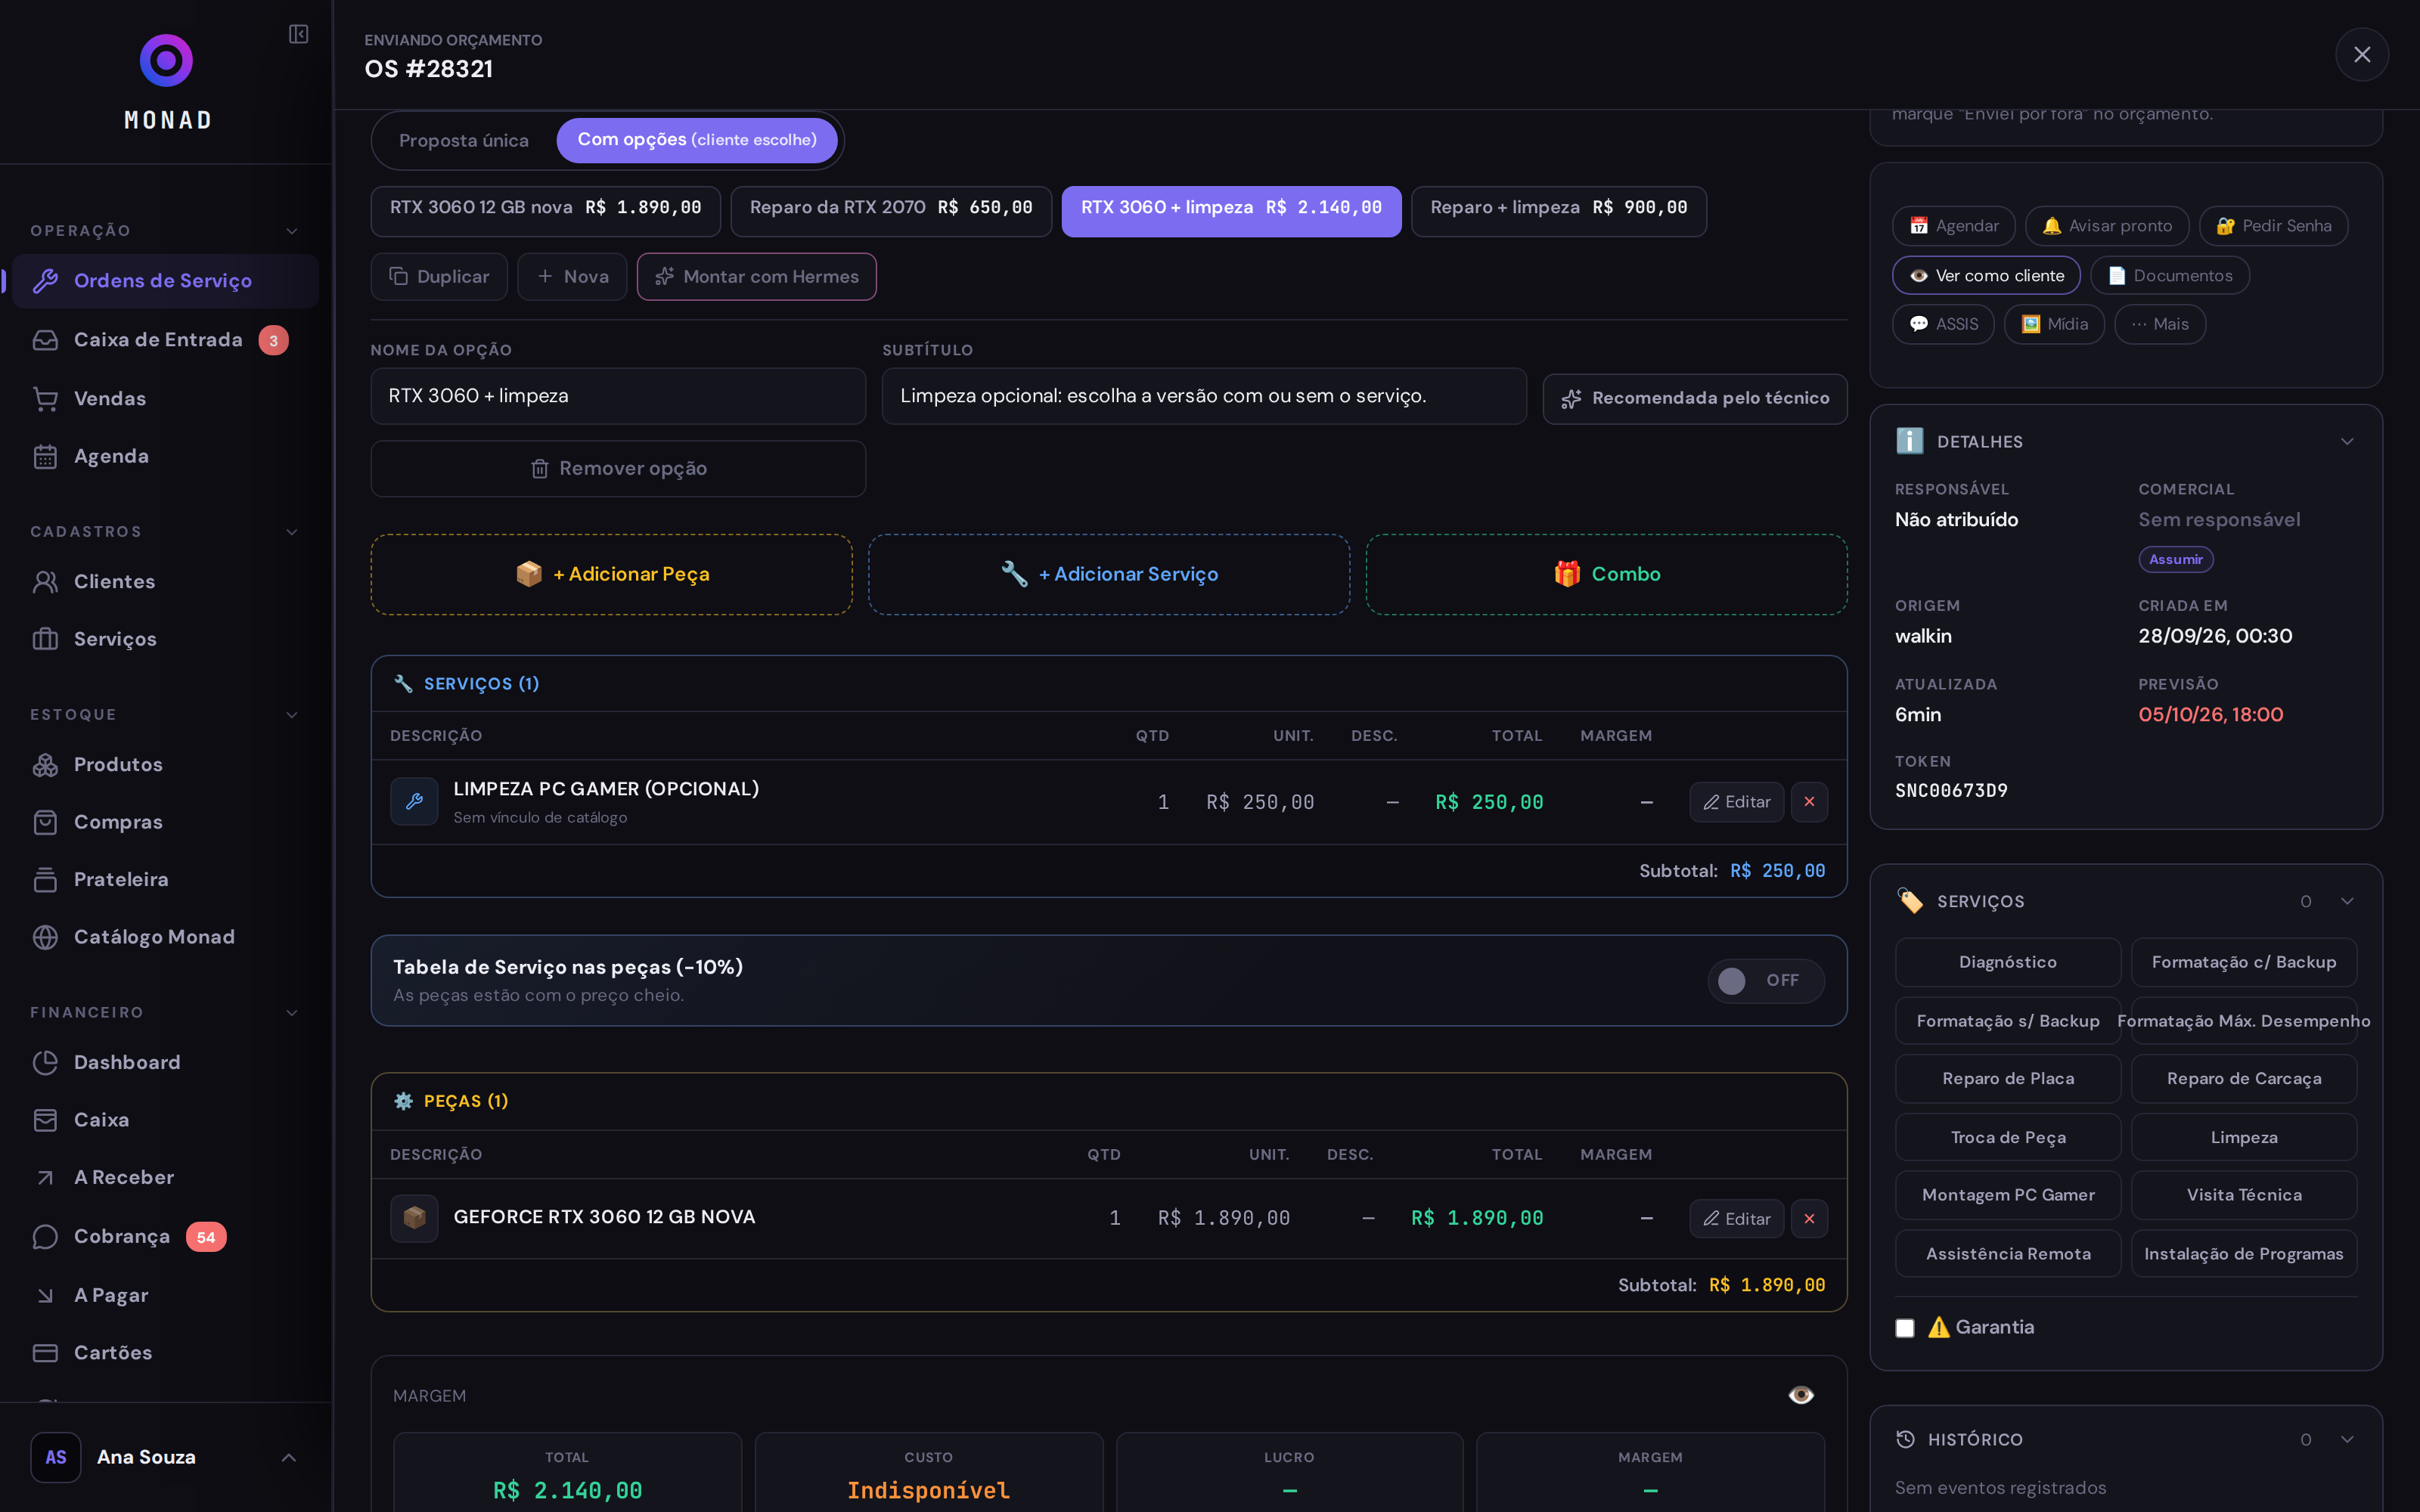Click Duplicar option button
Image resolution: width=2420 pixels, height=1512 pixels.
coord(439,277)
